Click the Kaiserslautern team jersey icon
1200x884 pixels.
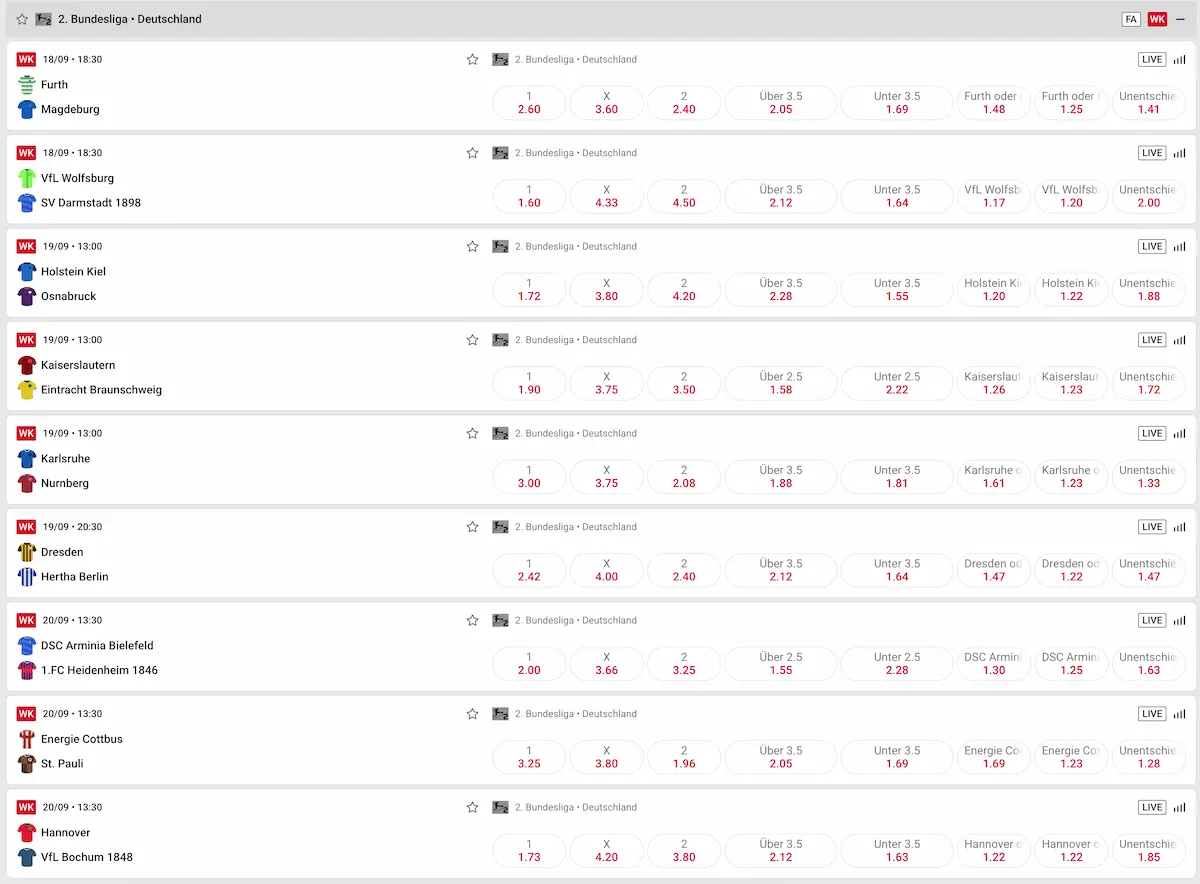(27, 365)
